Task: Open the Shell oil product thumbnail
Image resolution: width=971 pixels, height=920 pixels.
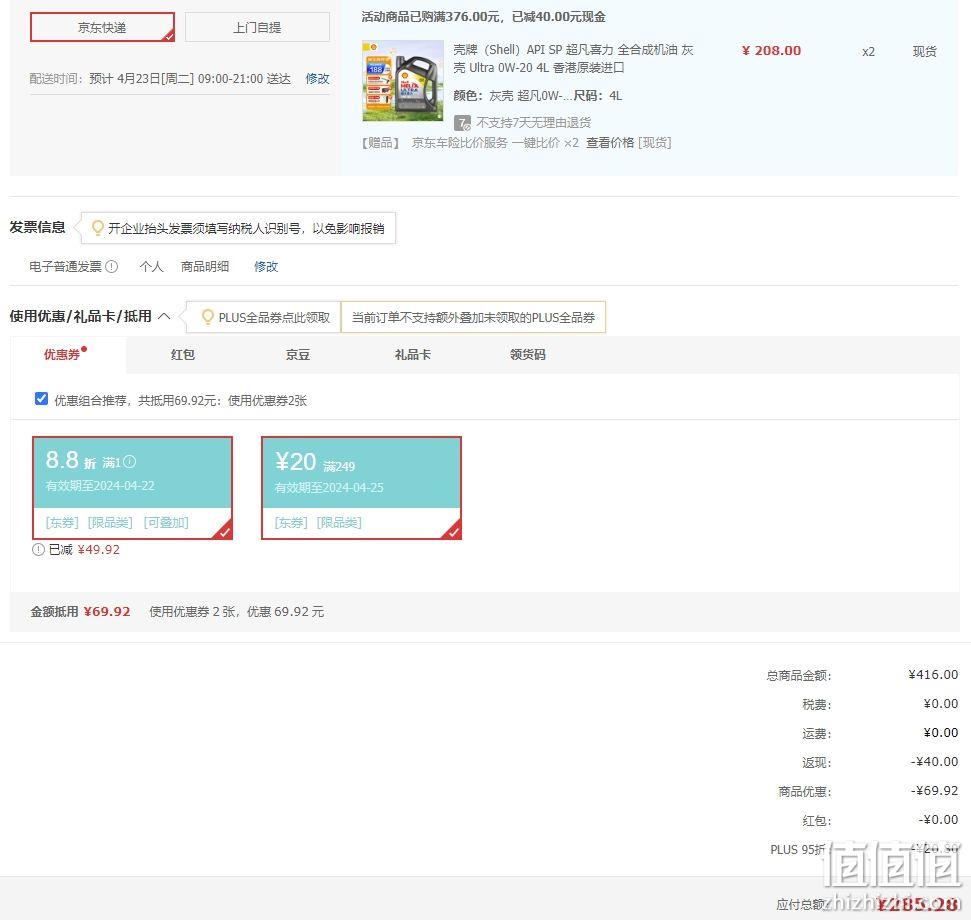Action: coord(403,80)
